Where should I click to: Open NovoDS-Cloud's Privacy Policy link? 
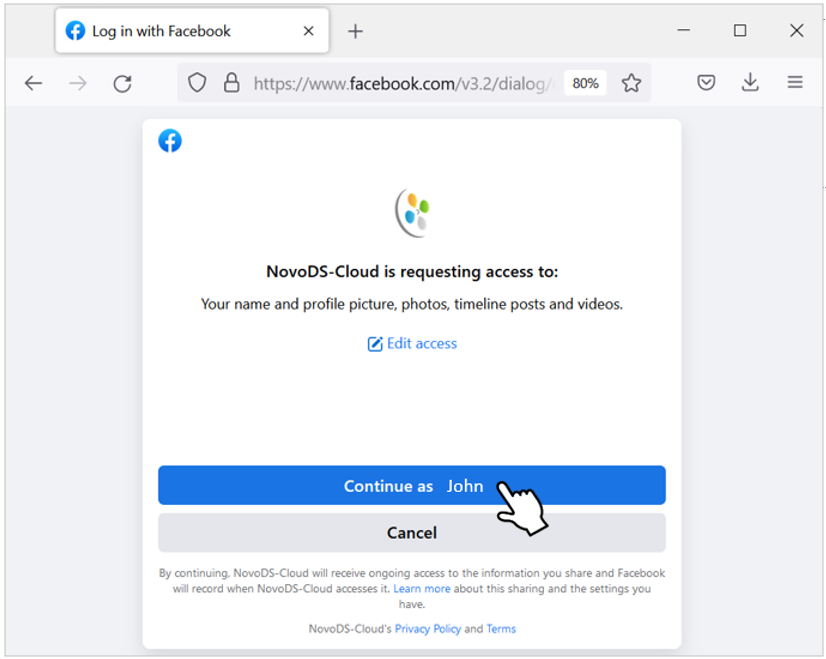point(428,628)
